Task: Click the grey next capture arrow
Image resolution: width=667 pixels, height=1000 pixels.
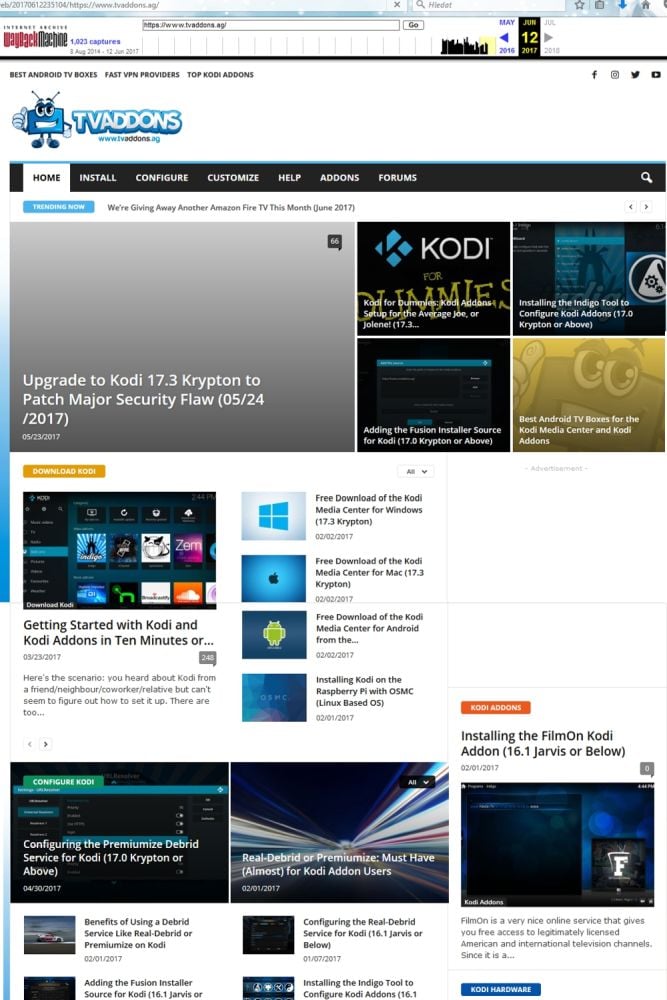Action: (x=548, y=38)
